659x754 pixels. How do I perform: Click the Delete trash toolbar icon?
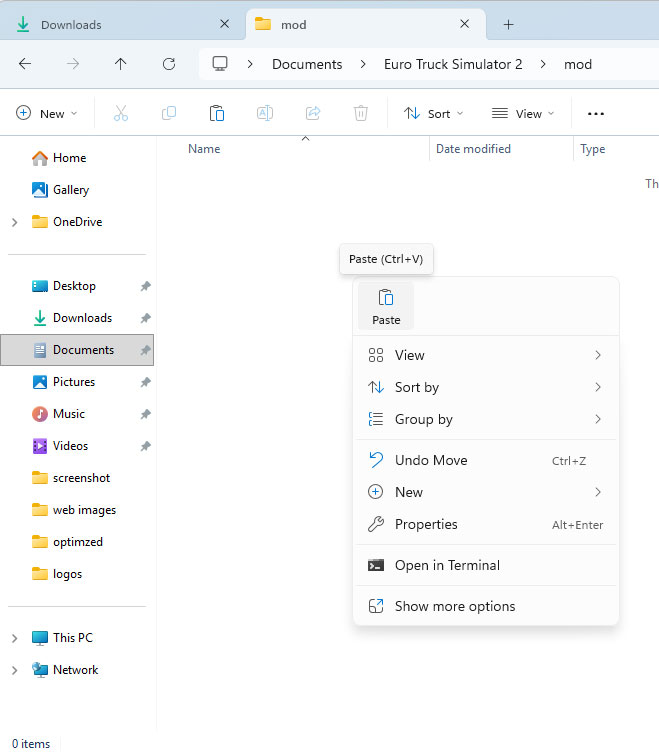(x=361, y=113)
